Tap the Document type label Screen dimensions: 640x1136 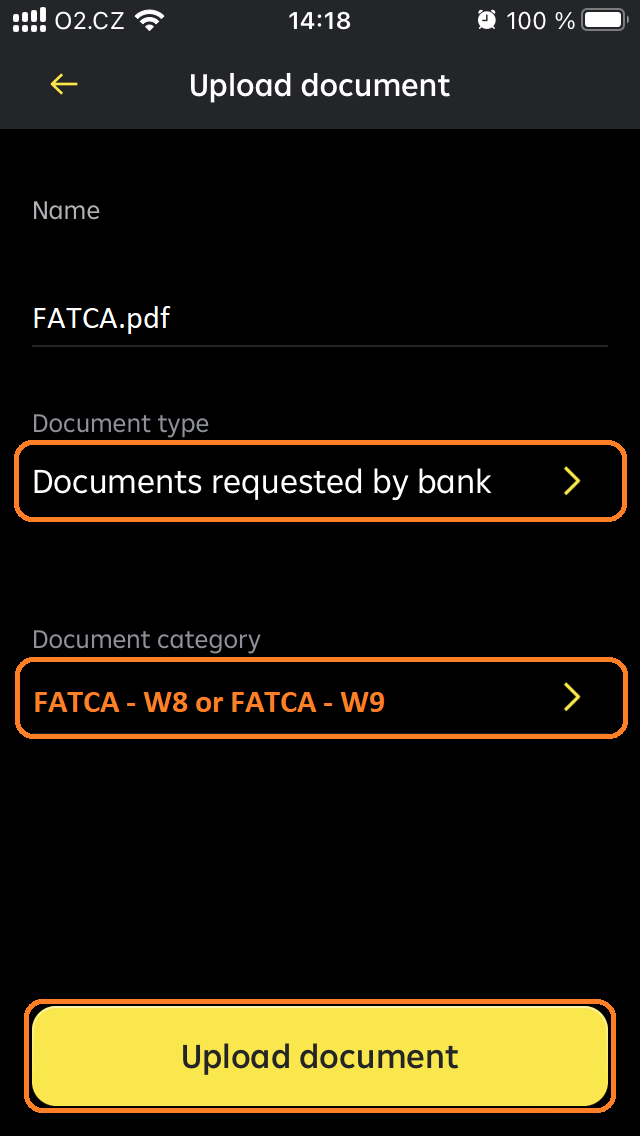[120, 423]
